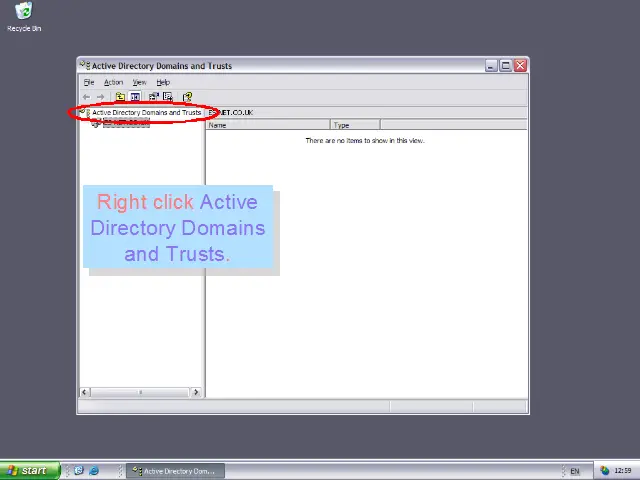Select the highlighted domain node in the tree
This screenshot has width=640, height=480.
click(126, 122)
